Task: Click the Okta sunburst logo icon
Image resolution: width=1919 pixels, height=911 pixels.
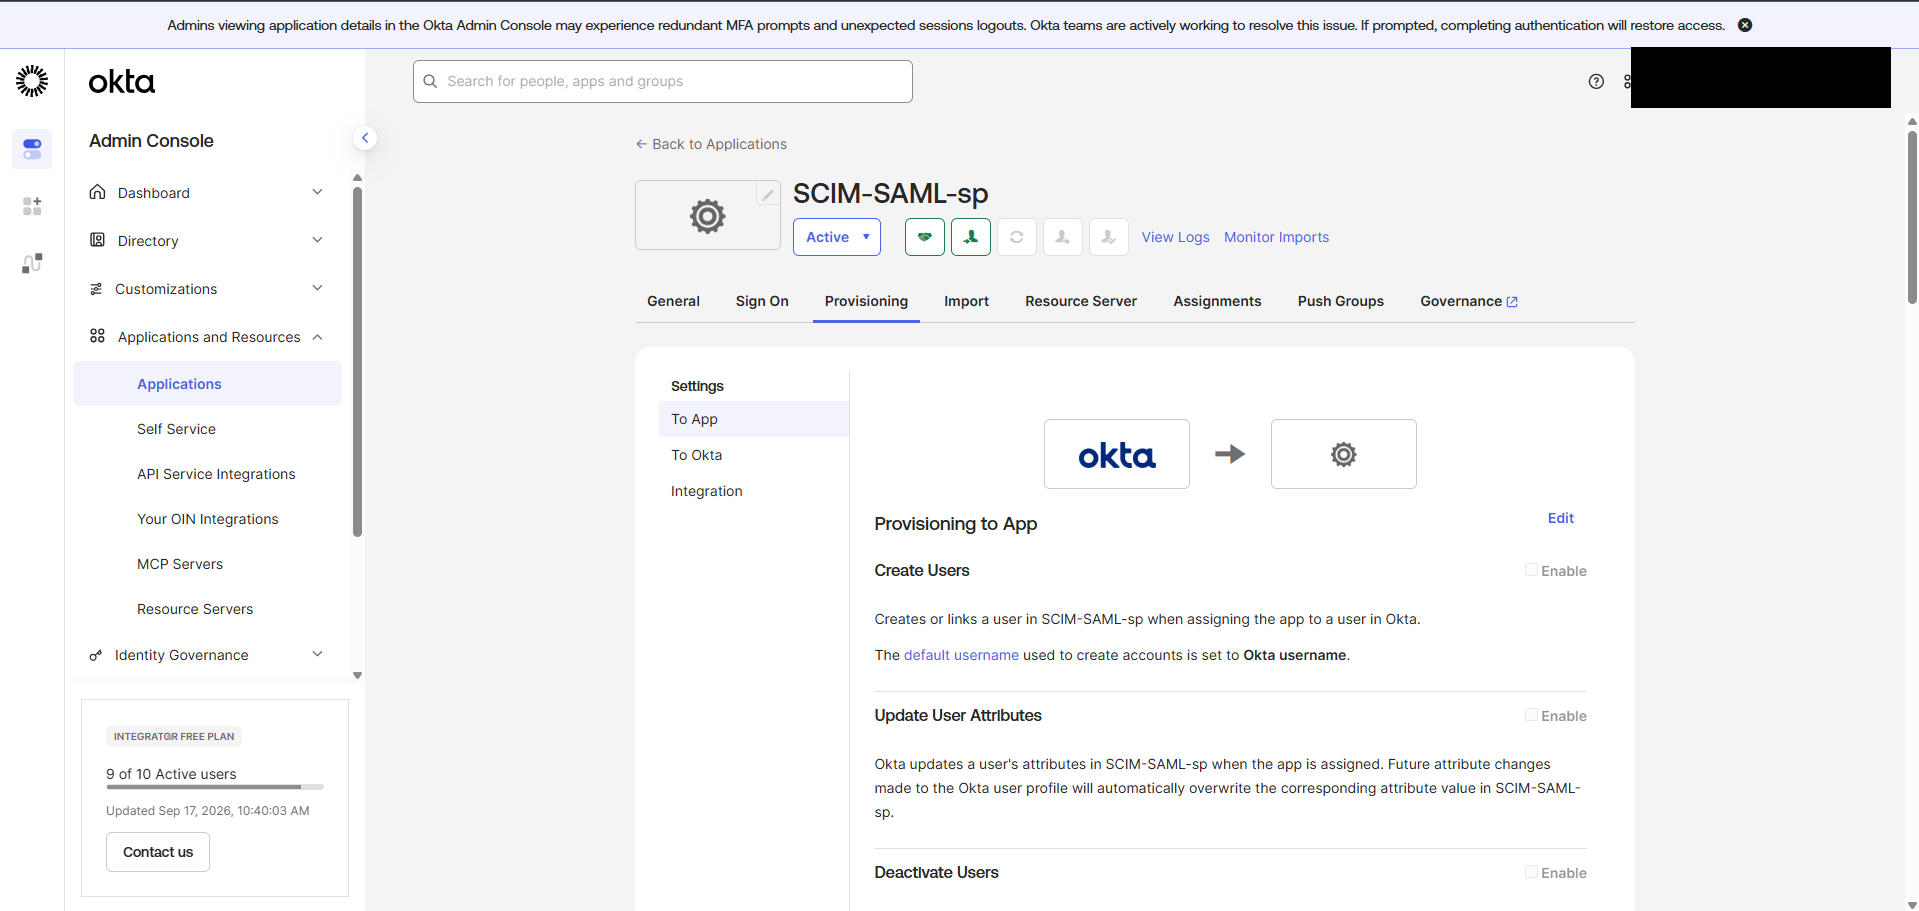Action: 32,81
